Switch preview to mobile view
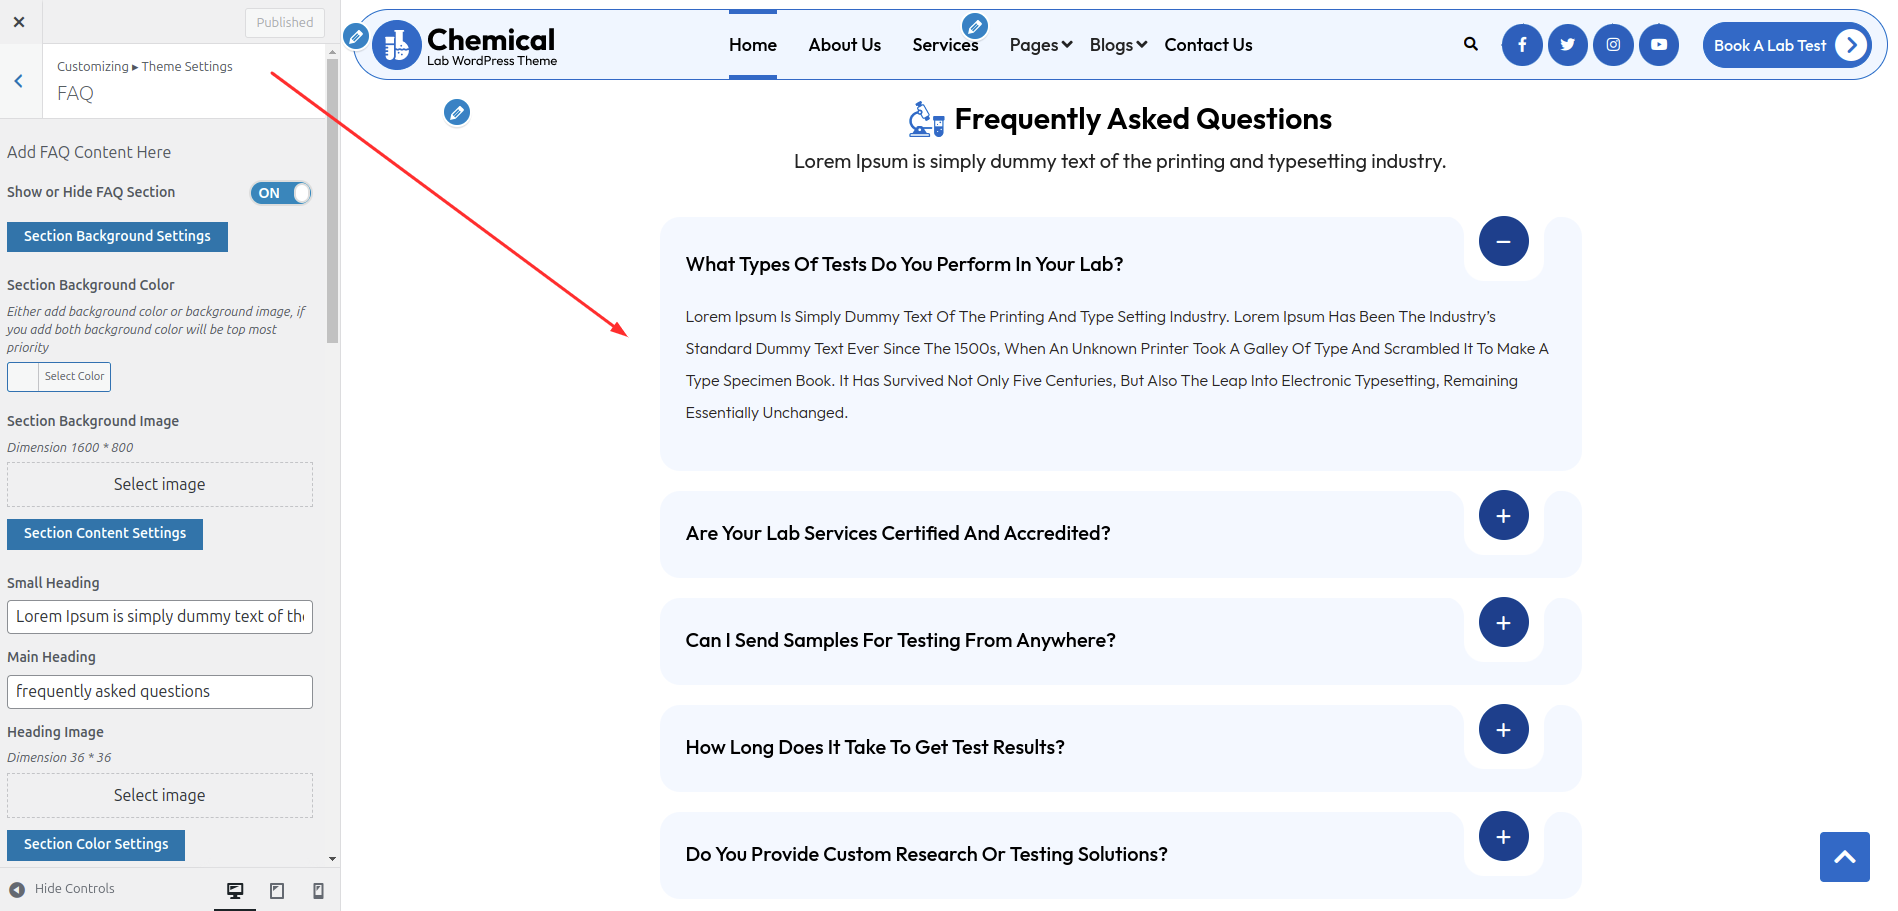 pos(318,889)
